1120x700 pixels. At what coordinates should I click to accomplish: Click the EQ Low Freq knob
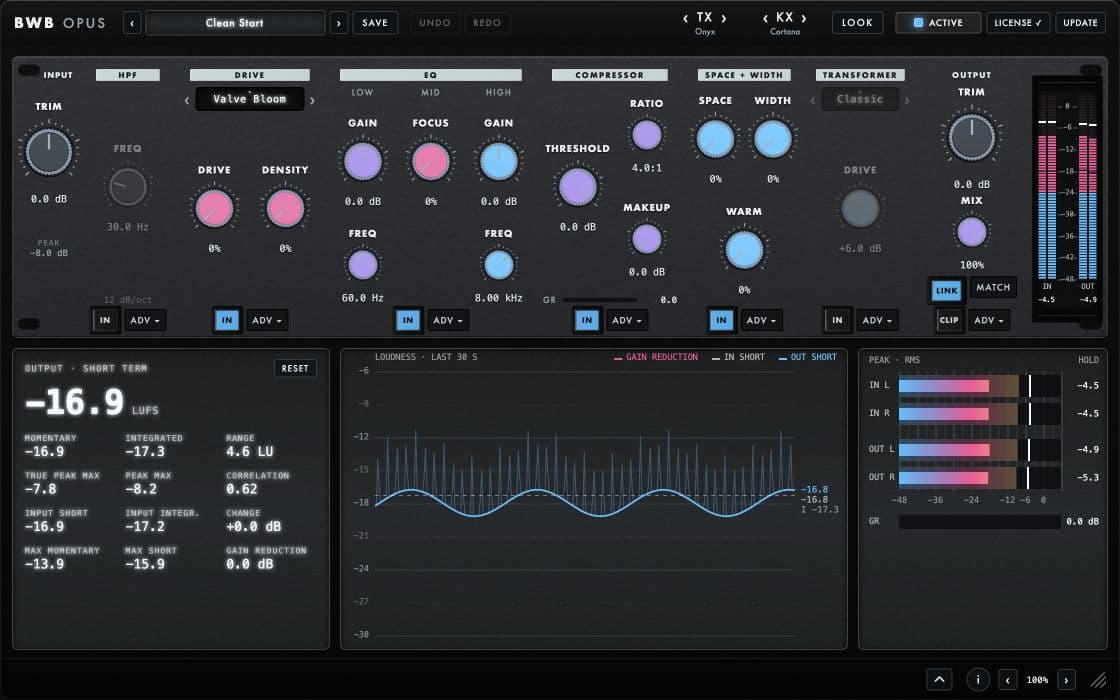[x=363, y=265]
